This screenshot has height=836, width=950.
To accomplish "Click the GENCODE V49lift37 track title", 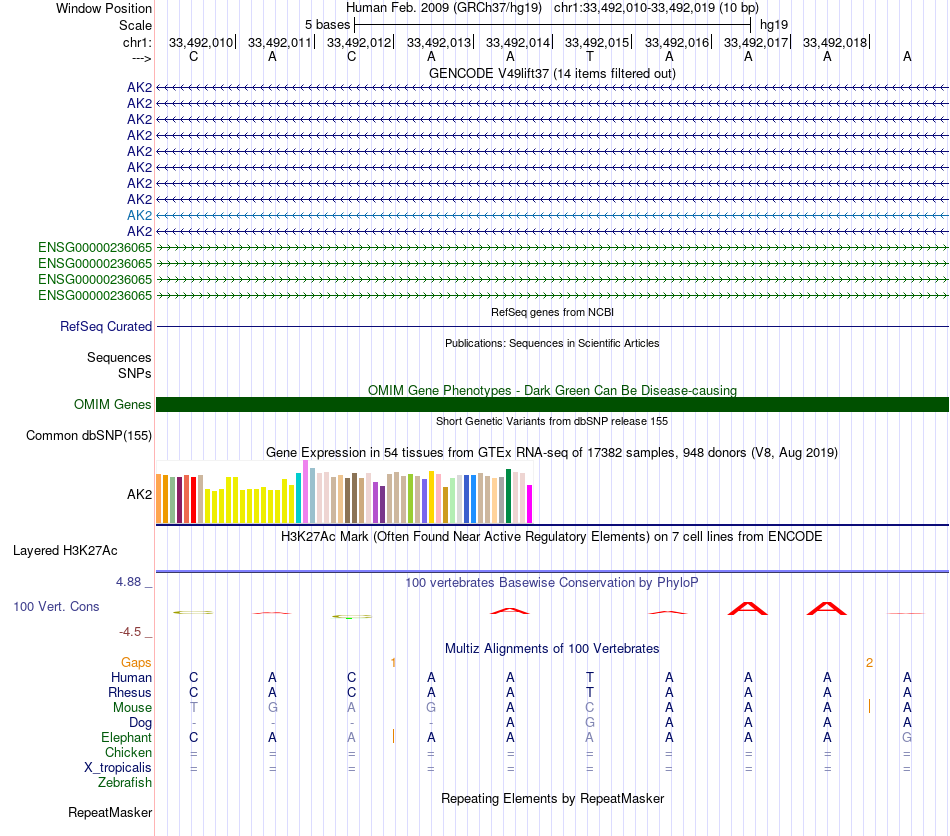I will tap(552, 73).
